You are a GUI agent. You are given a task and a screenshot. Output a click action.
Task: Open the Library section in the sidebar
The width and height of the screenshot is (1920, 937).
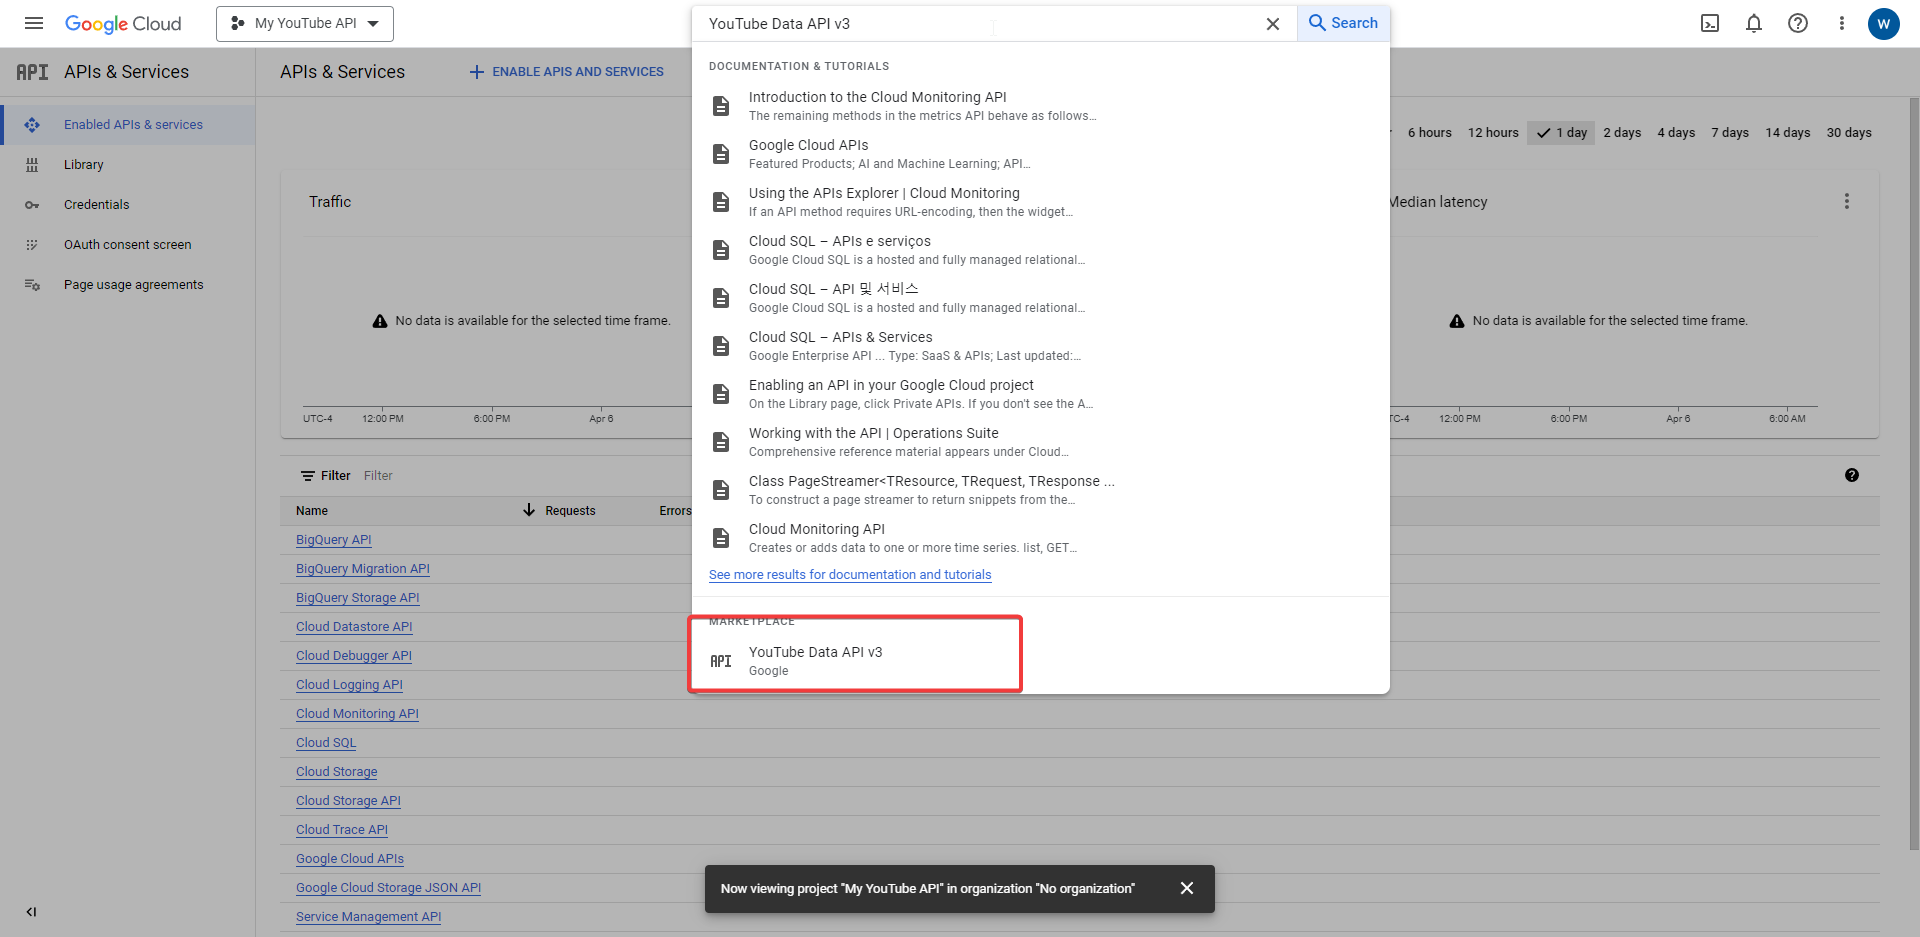point(84,164)
